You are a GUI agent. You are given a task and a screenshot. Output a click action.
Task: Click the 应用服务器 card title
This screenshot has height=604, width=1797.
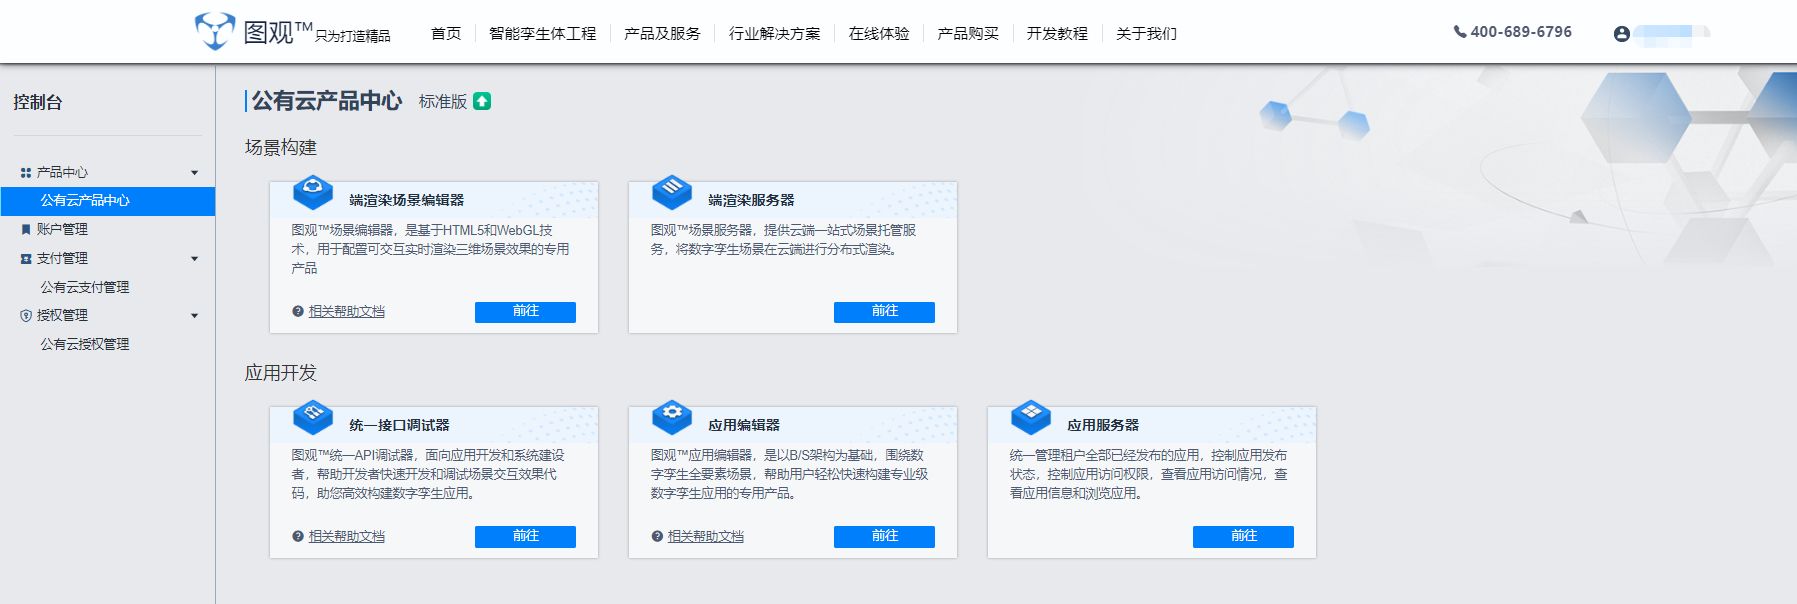click(x=1103, y=425)
